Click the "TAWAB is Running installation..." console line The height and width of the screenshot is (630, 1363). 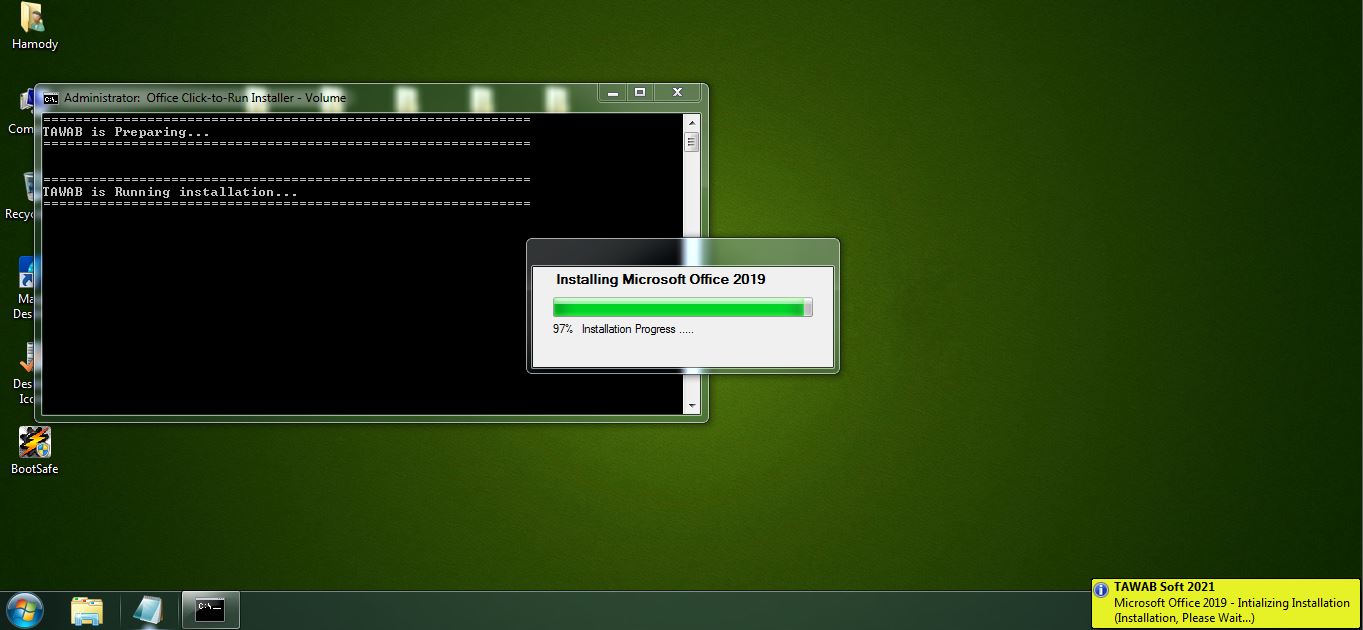pyautogui.click(x=170, y=192)
